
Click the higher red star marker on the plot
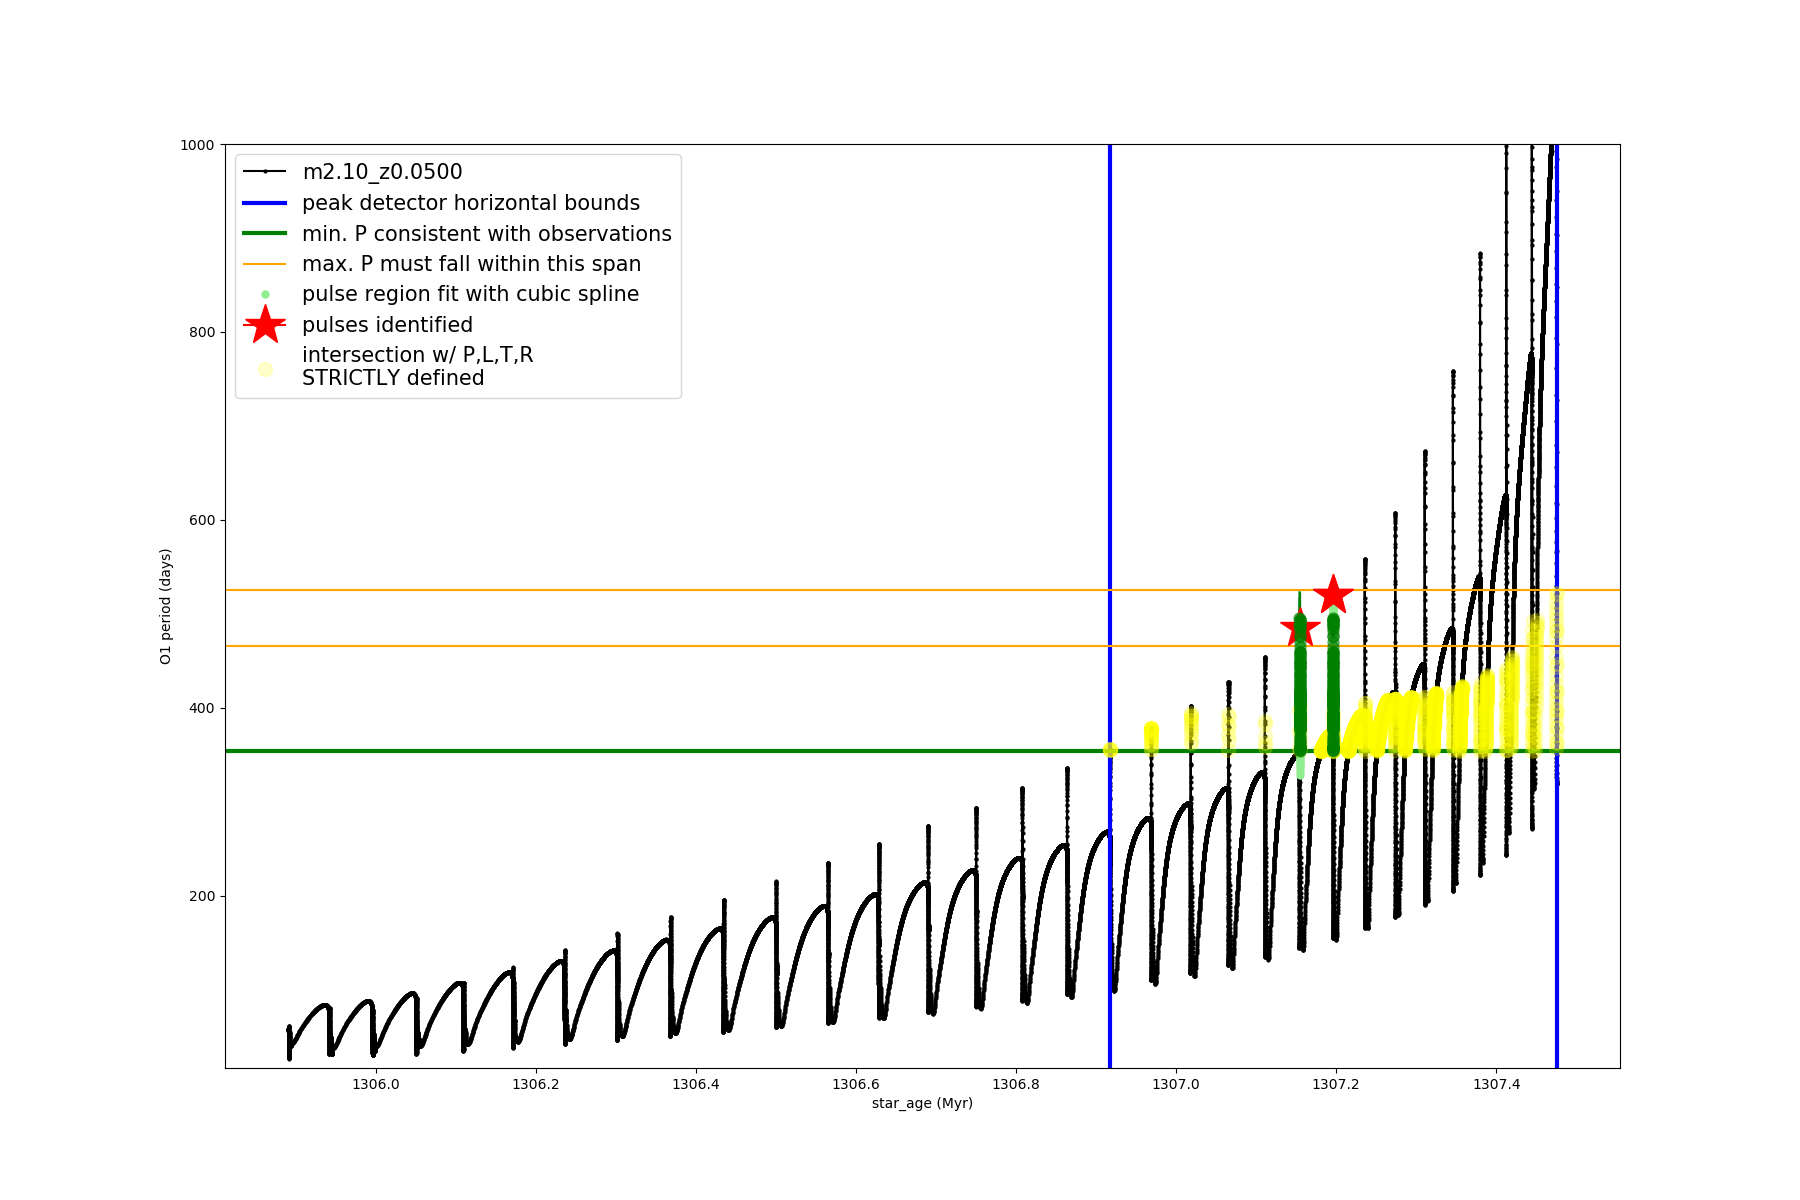[x=1333, y=595]
